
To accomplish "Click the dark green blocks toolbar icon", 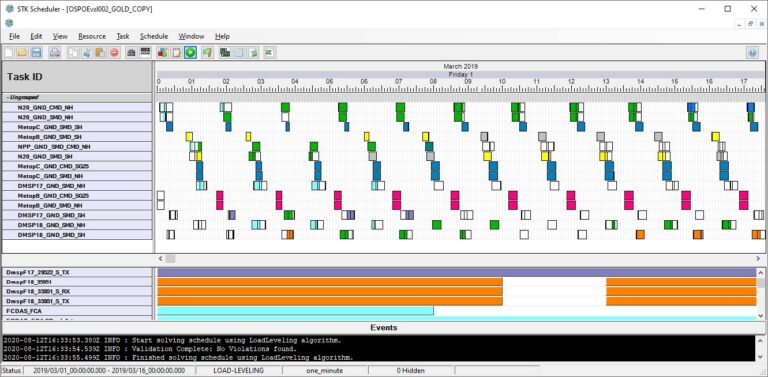I will [x=225, y=52].
